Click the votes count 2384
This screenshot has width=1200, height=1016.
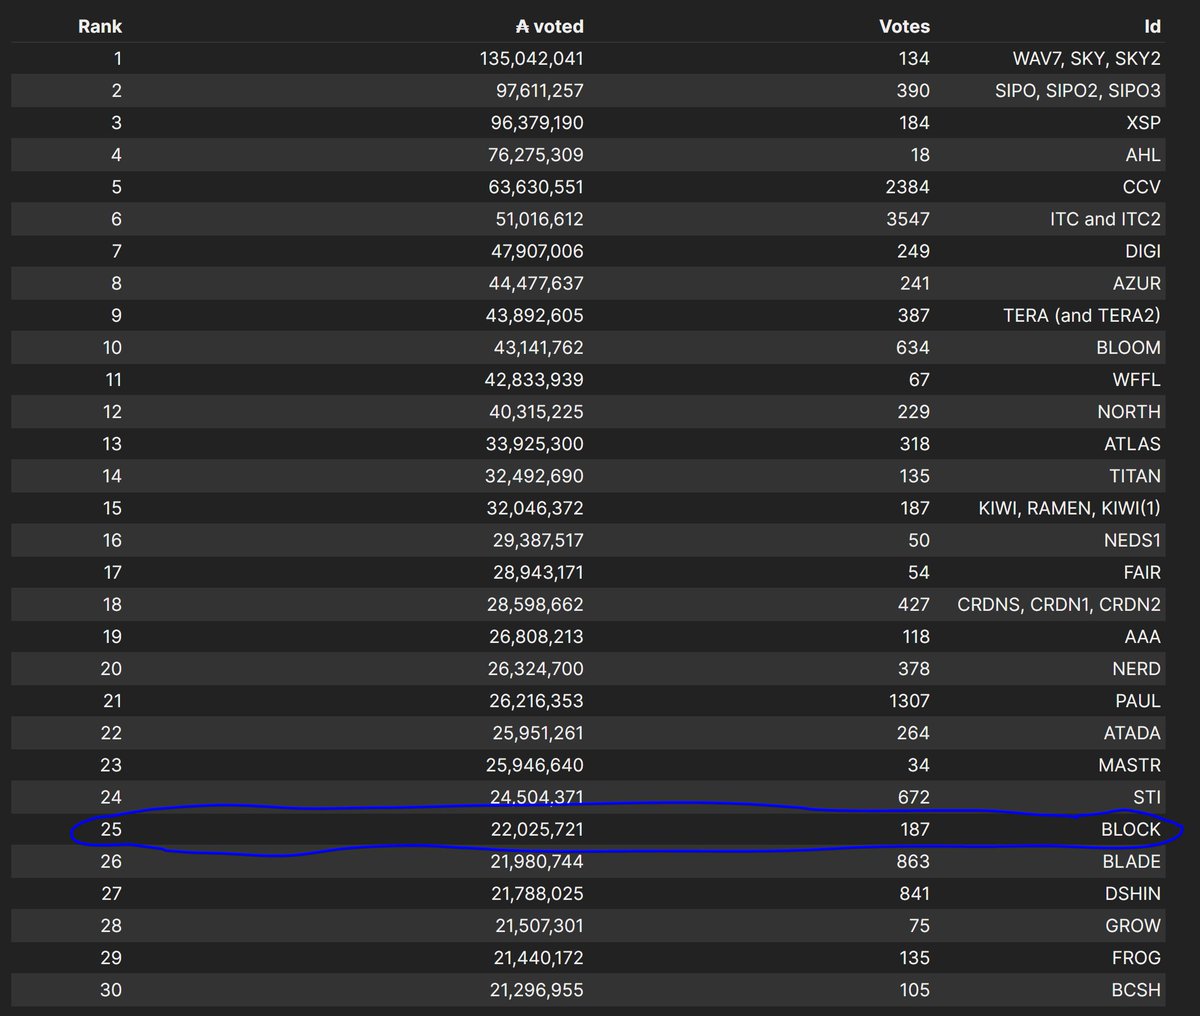pos(908,187)
